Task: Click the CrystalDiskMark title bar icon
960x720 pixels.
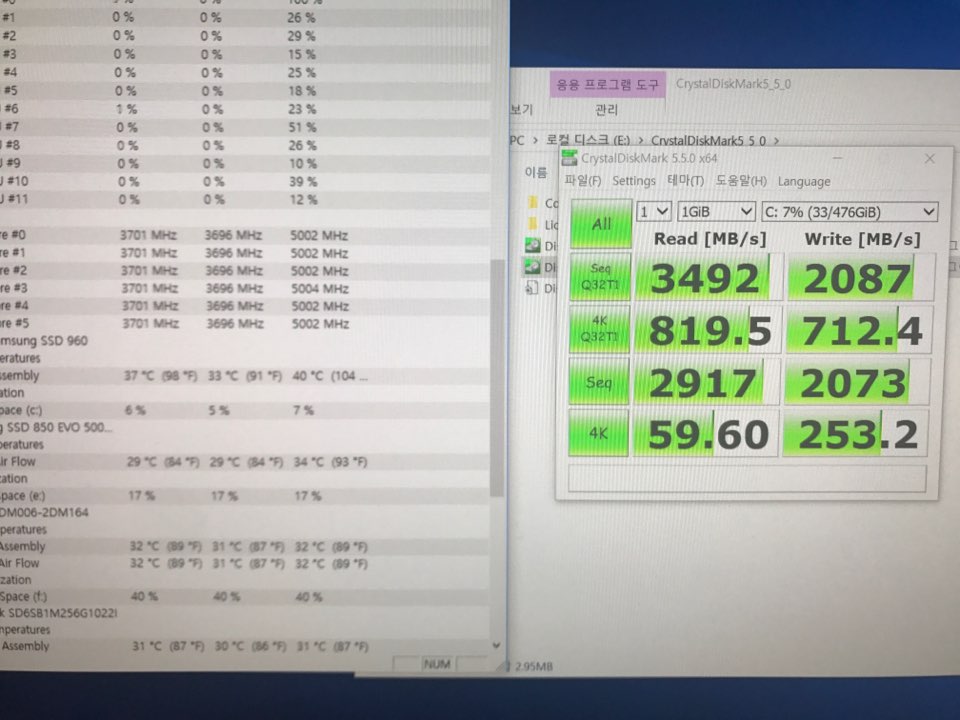Action: [569, 158]
